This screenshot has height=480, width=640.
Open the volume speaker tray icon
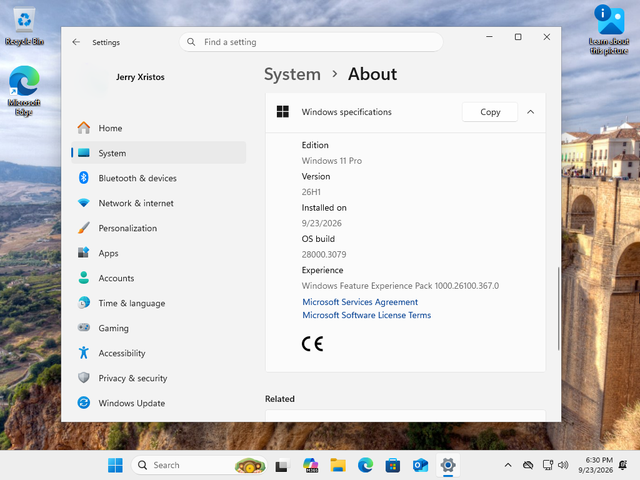(563, 465)
